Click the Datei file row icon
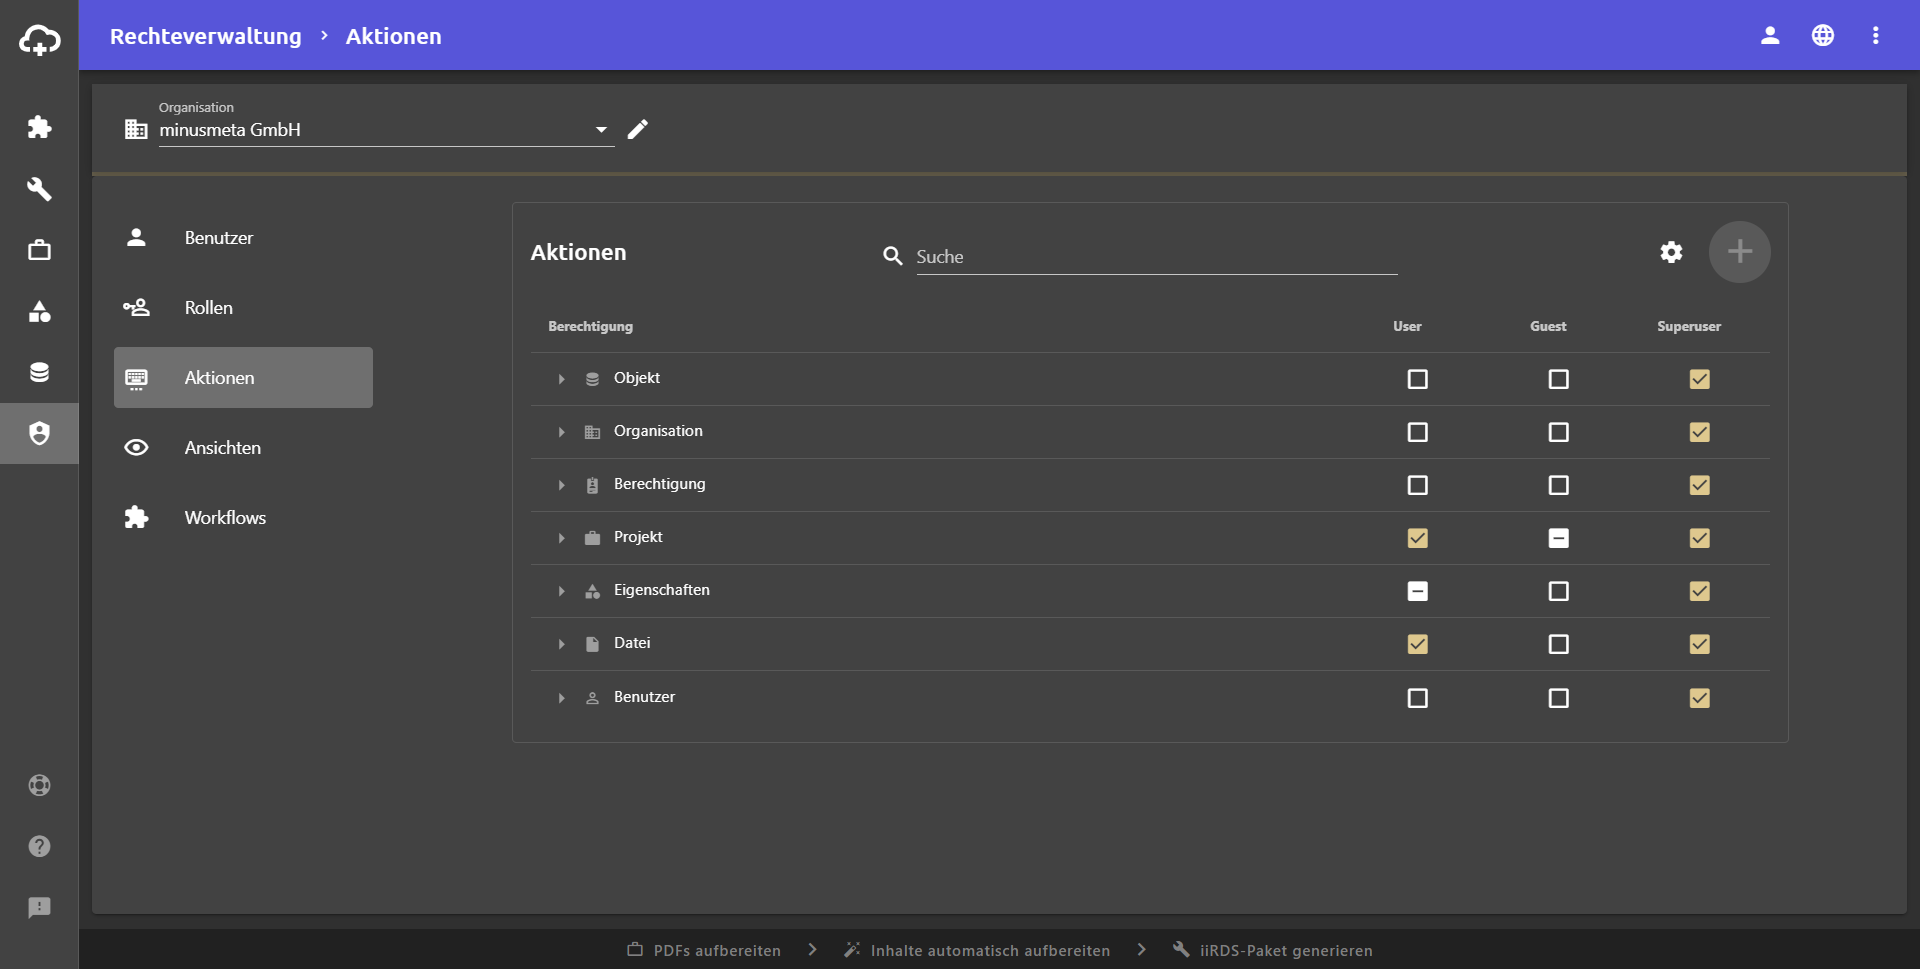The height and width of the screenshot is (969, 1920). [592, 644]
